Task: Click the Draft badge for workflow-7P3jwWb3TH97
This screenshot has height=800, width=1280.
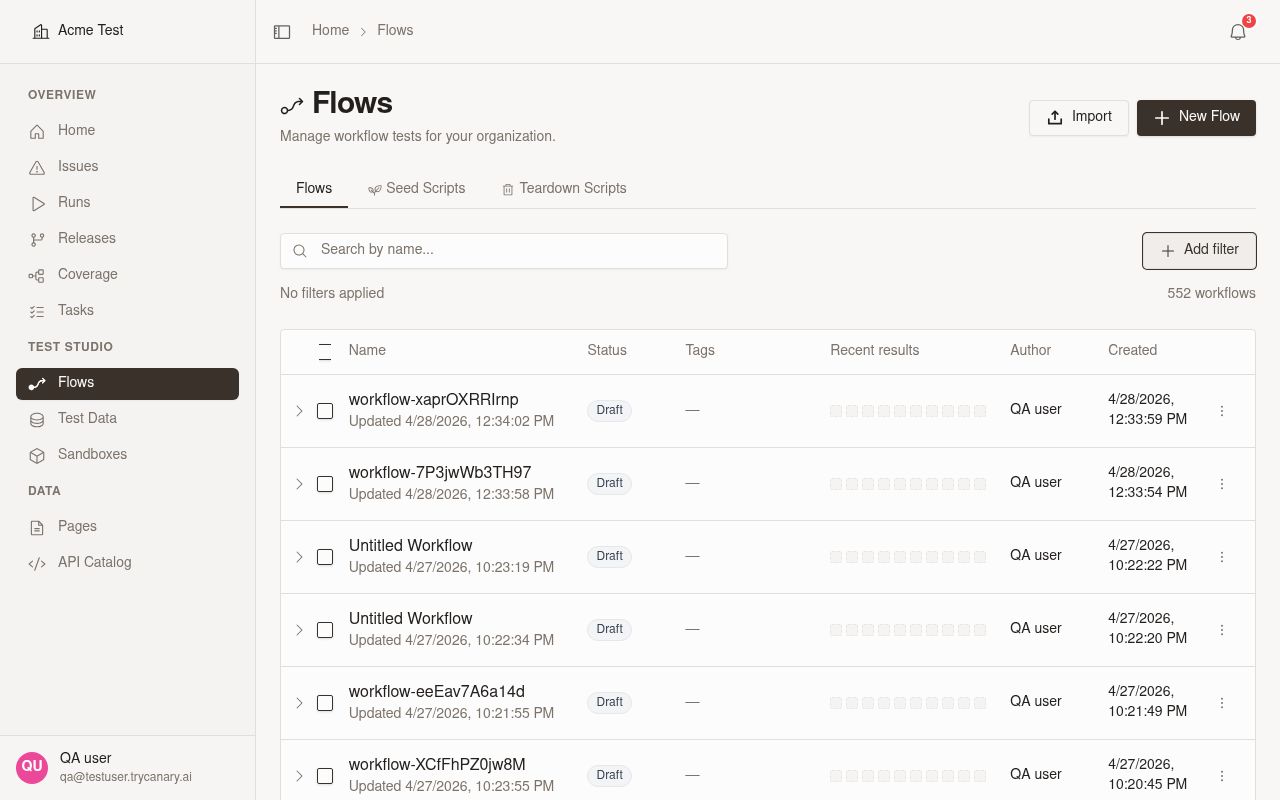Action: pos(609,483)
